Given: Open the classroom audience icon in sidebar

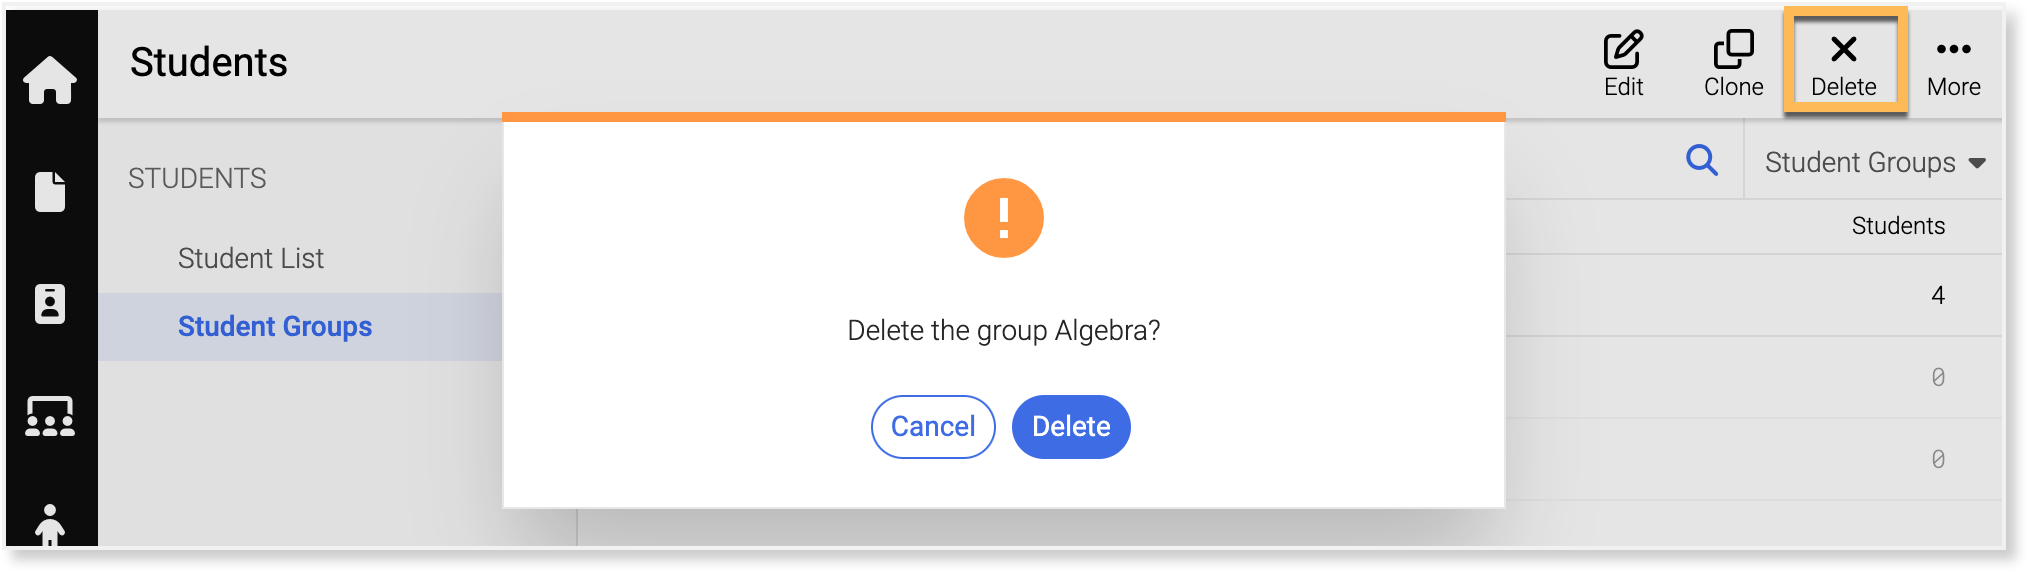Looking at the screenshot, I should click(x=50, y=417).
